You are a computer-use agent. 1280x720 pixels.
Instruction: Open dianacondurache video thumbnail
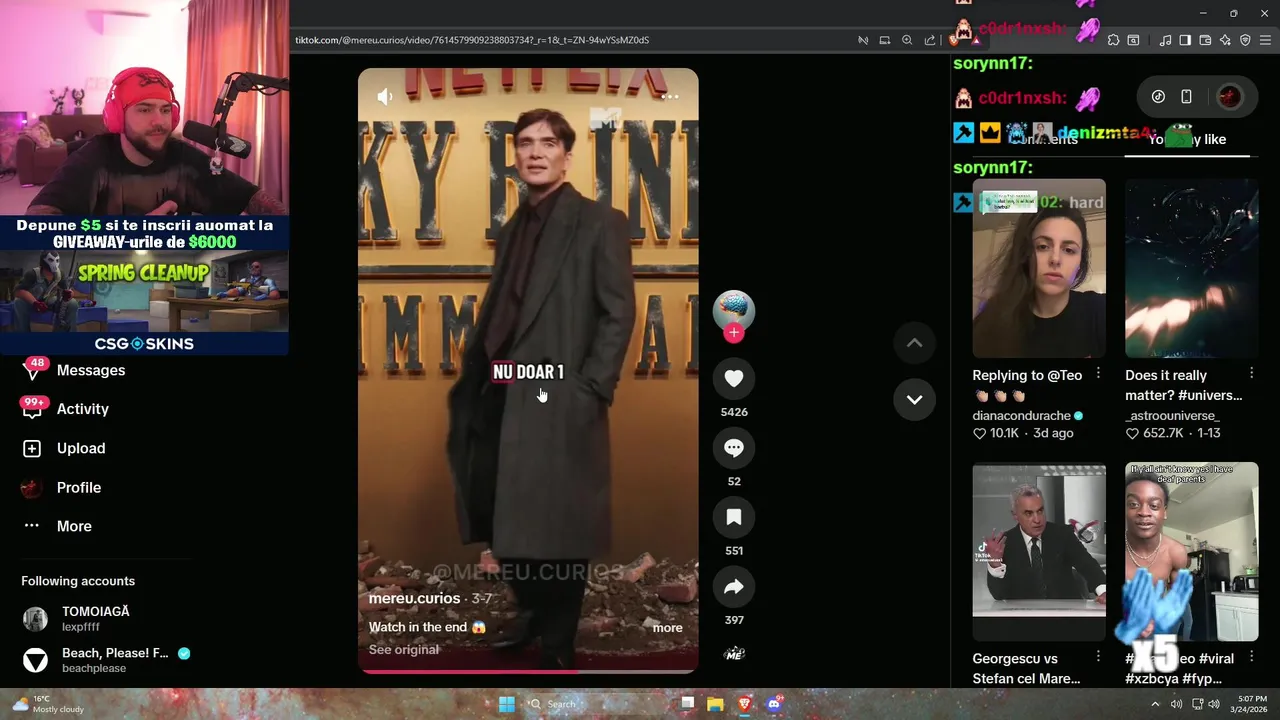(1039, 268)
